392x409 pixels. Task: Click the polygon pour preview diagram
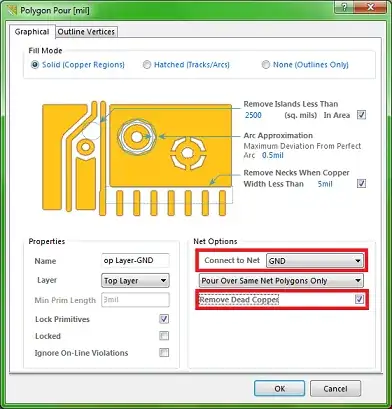pos(137,159)
